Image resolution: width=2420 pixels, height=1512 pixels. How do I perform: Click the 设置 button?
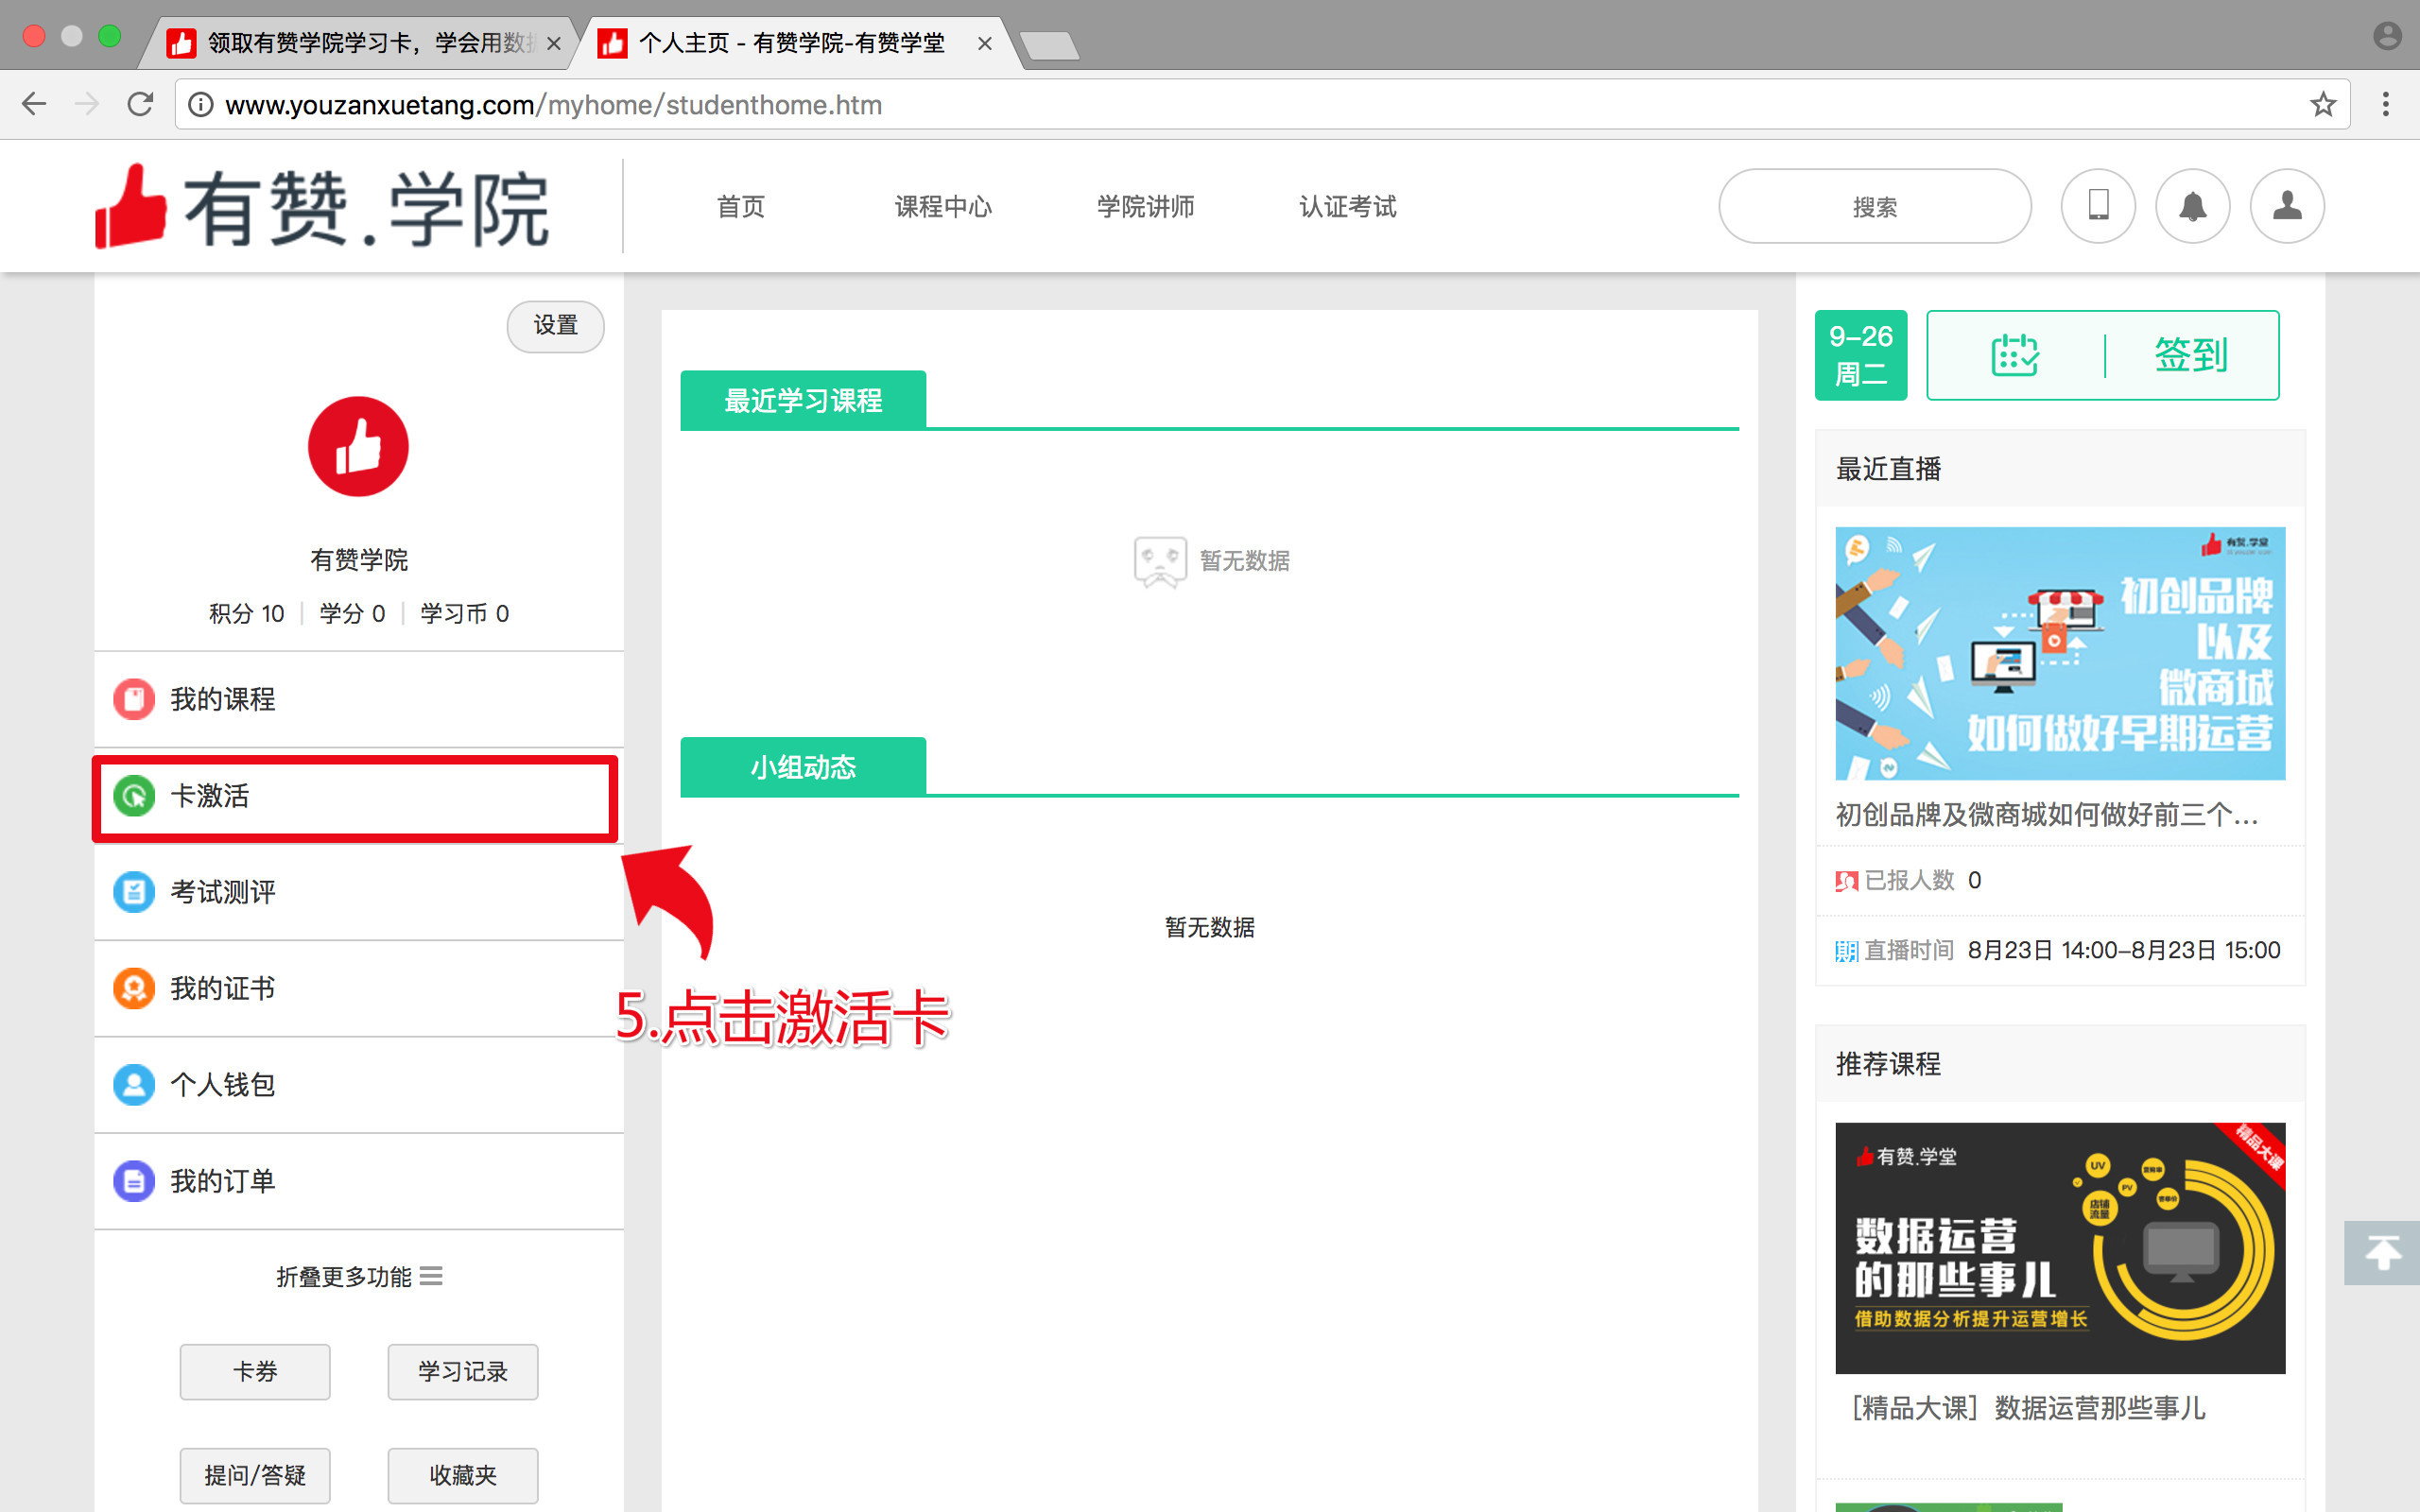[555, 326]
